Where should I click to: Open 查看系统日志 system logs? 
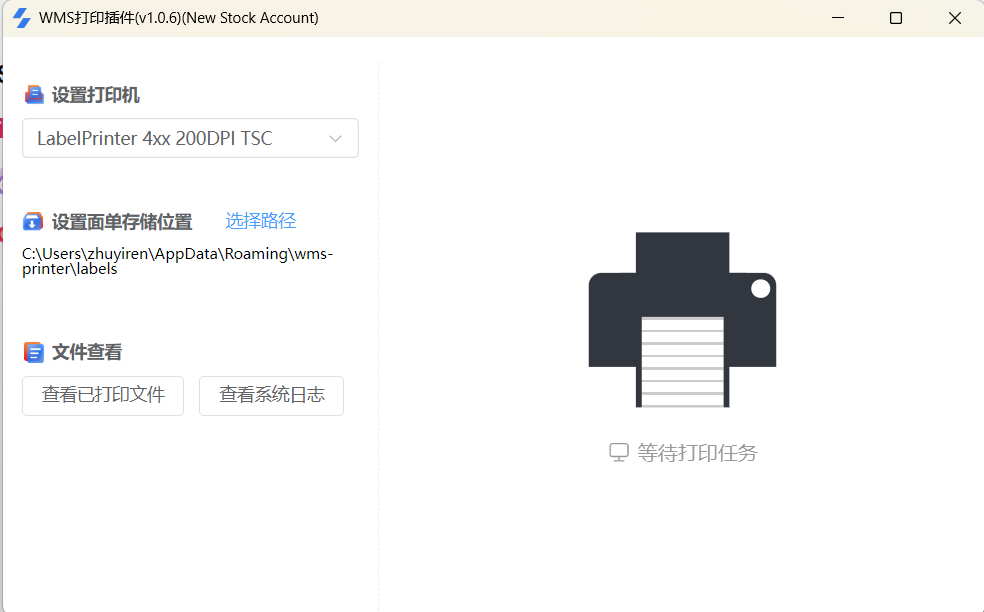pos(271,395)
